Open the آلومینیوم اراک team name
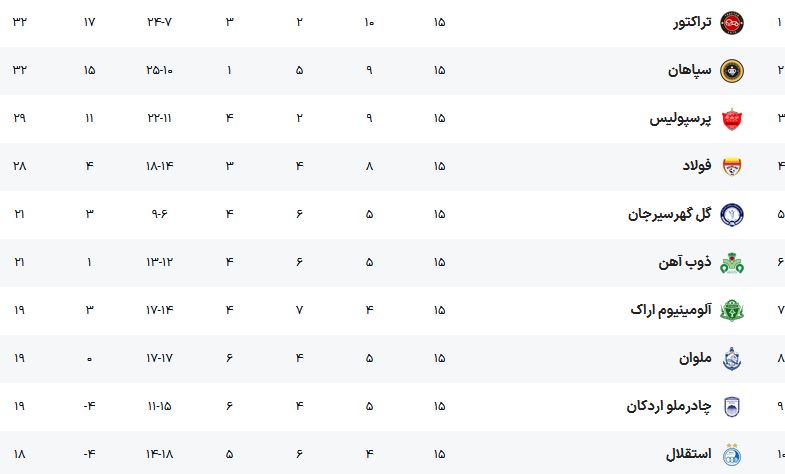Image resolution: width=785 pixels, height=474 pixels. 671,310
